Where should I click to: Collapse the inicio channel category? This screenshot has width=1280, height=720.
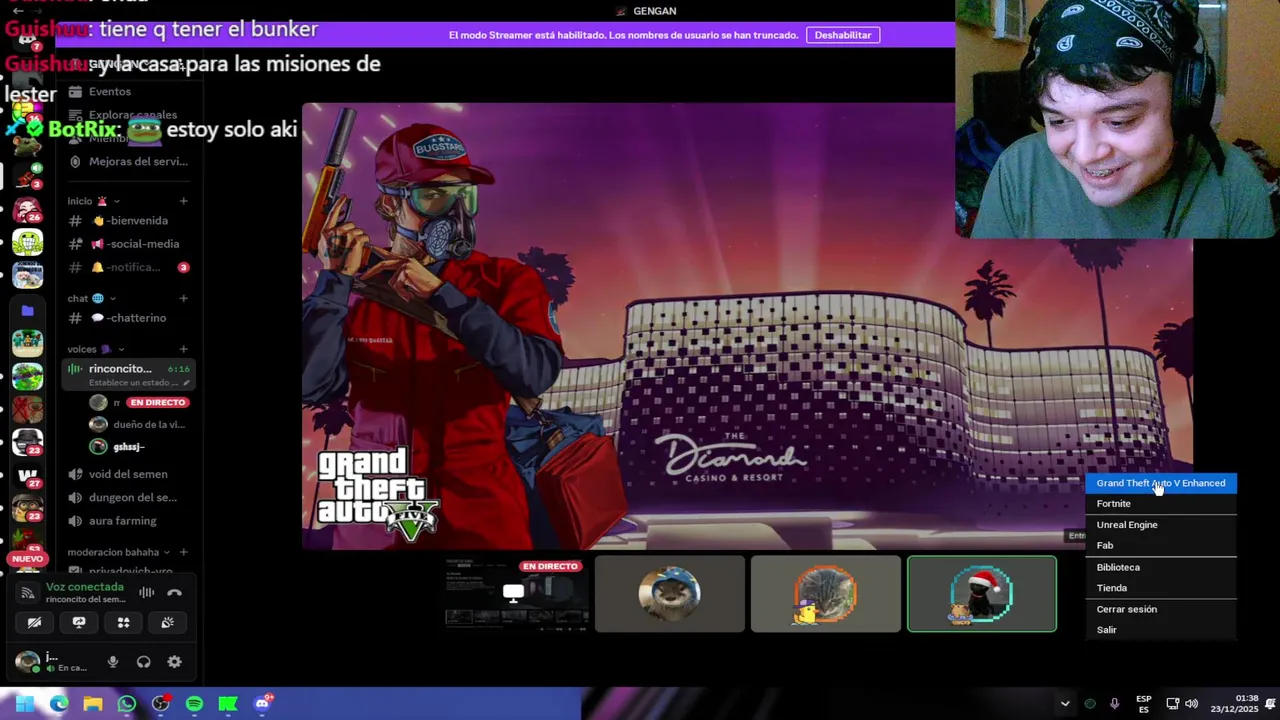coord(93,201)
